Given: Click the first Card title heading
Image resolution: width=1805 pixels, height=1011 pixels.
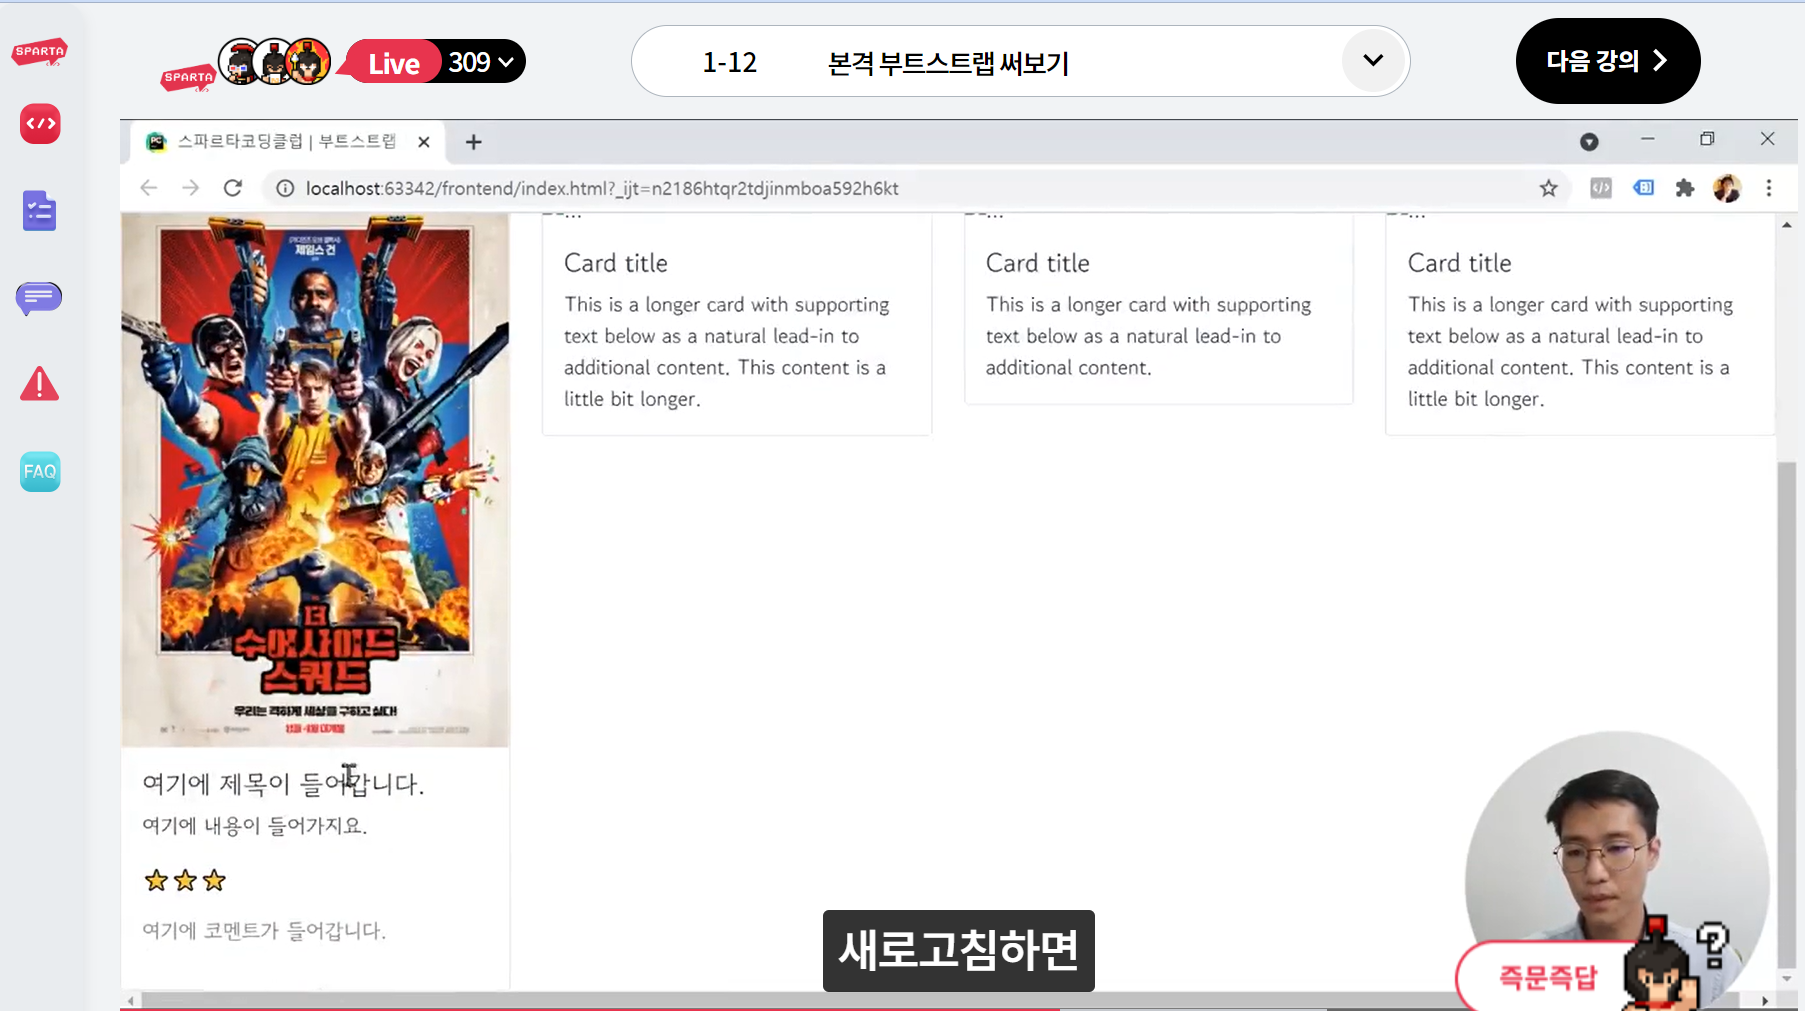Looking at the screenshot, I should [x=616, y=263].
